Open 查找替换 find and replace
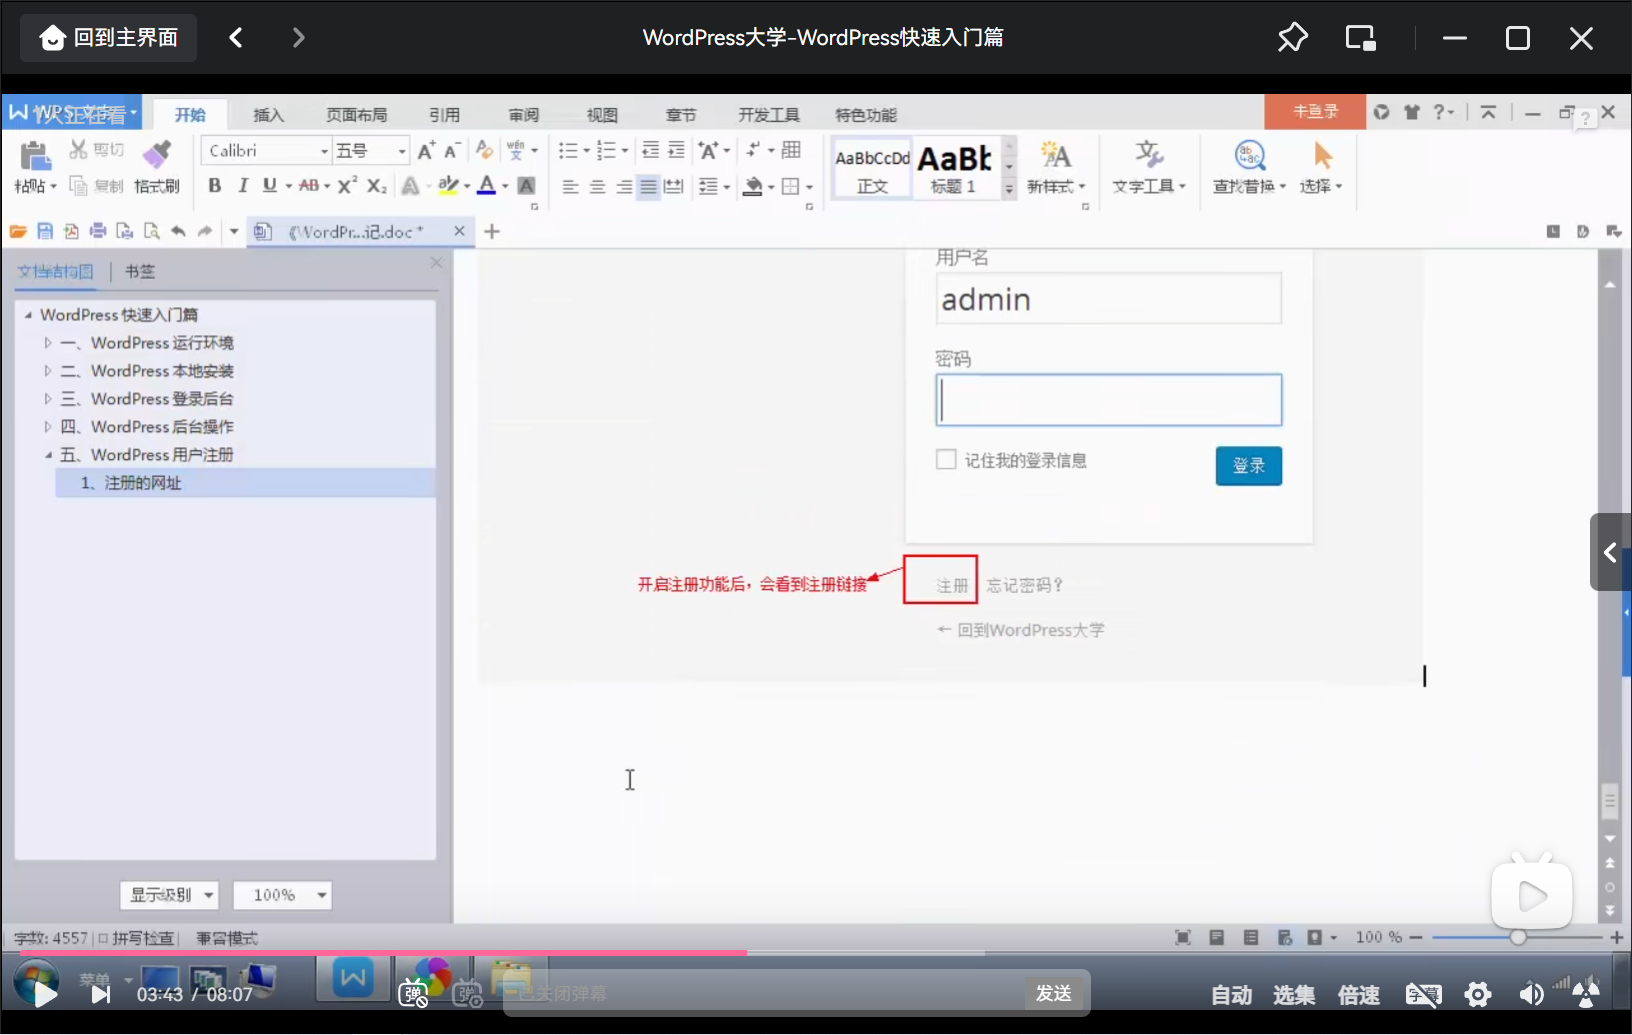Screen dimensions: 1632x1035 click(x=1249, y=168)
